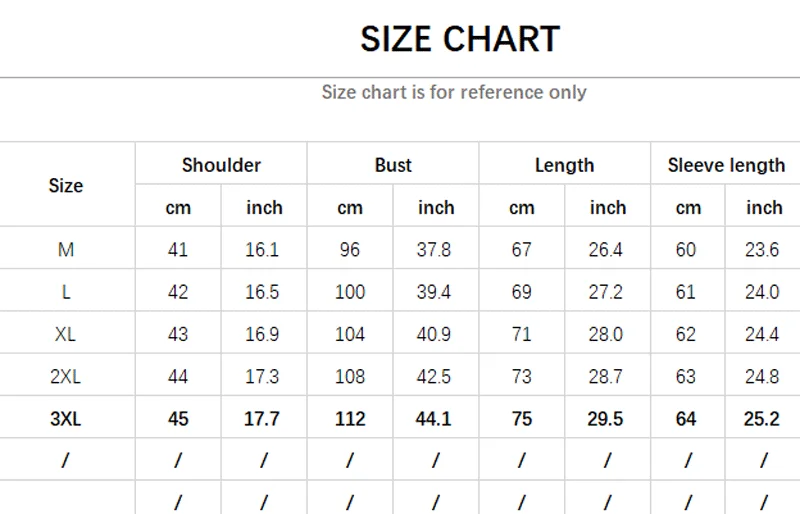Select the bold 3XL size row label

(66, 419)
